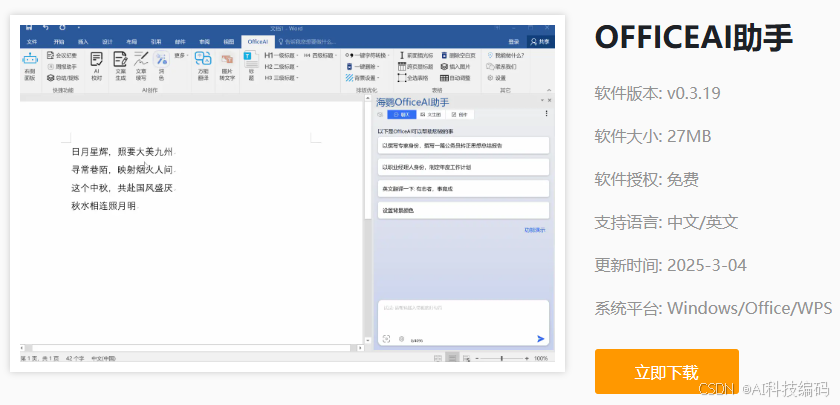This screenshot has width=840, height=405.
Task: Switch to the second tab in assistant panel
Action: pos(431,114)
